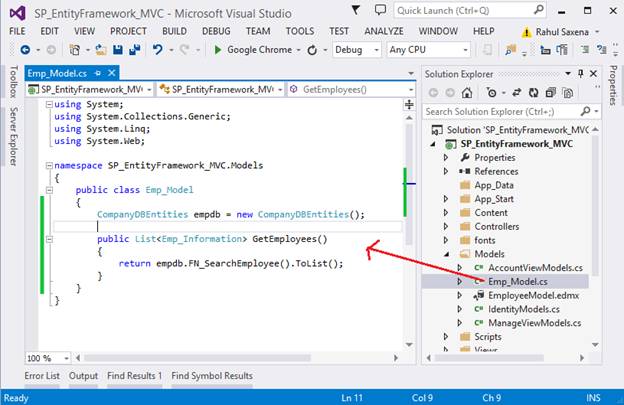Open the Debug configuration dropdown
The image size is (624, 405).
(x=376, y=50)
